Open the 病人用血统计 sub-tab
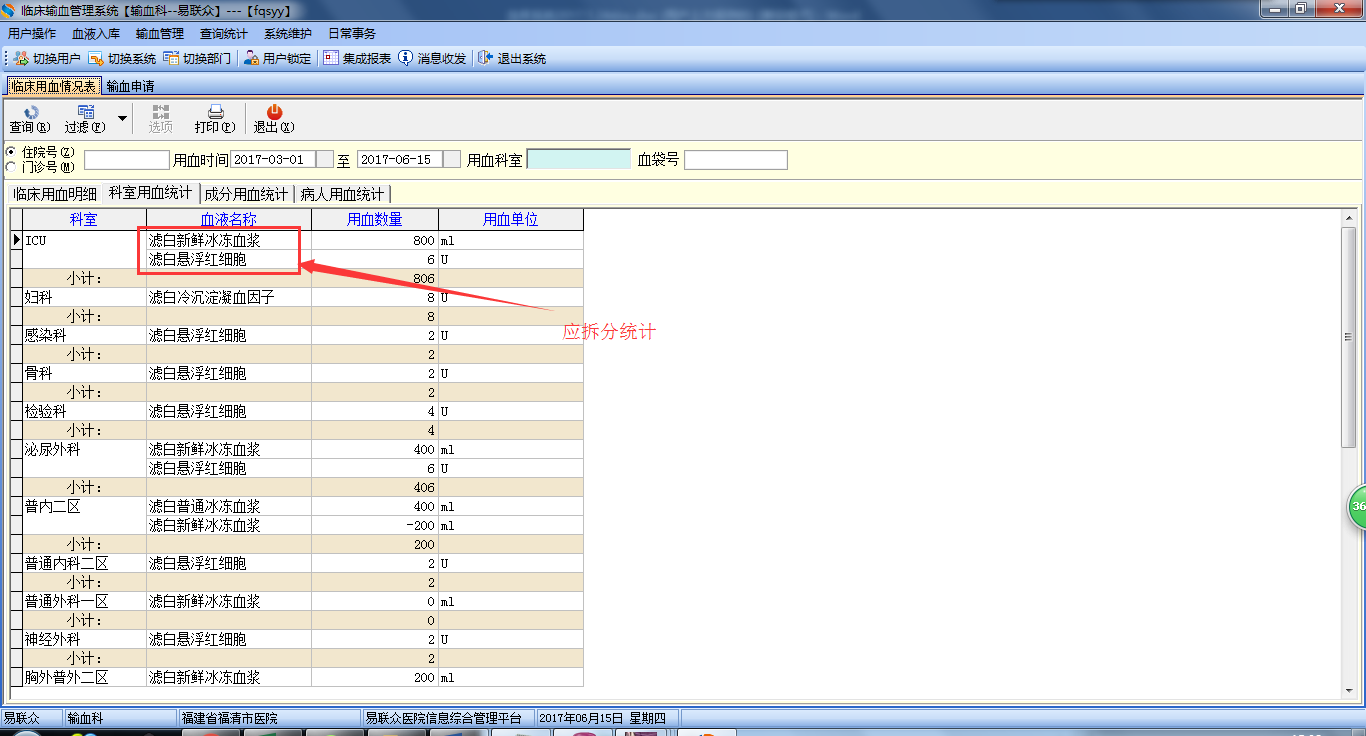 pos(342,194)
